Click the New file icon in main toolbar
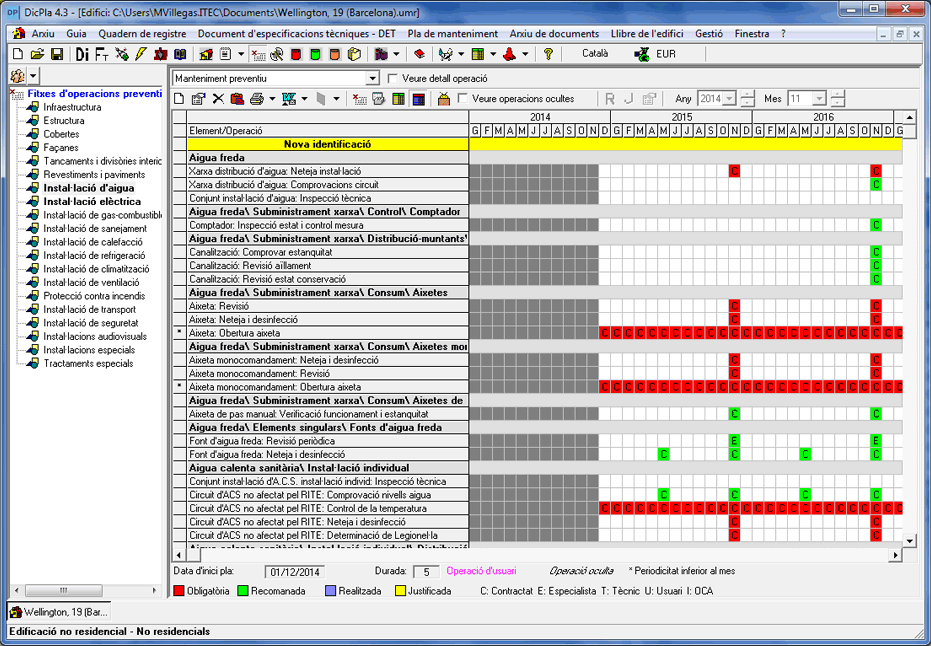931x646 pixels. coord(18,55)
